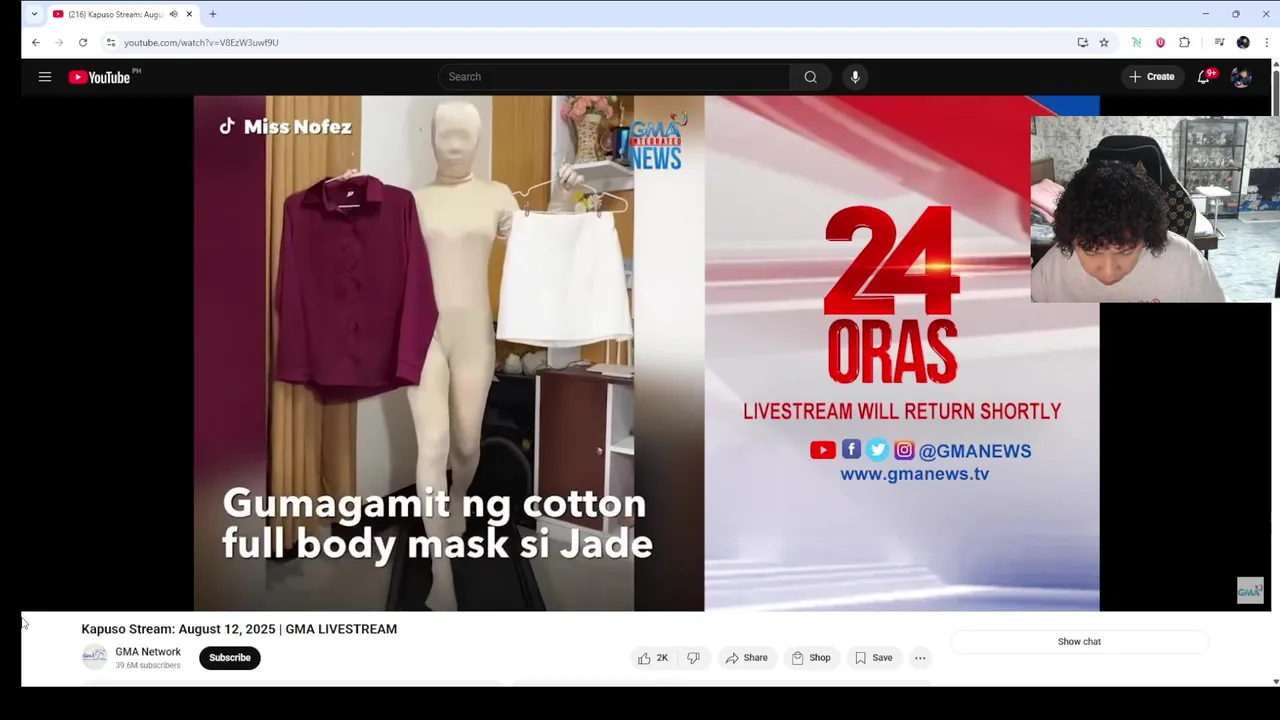Open the red shield extension icon

pyautogui.click(x=1160, y=42)
